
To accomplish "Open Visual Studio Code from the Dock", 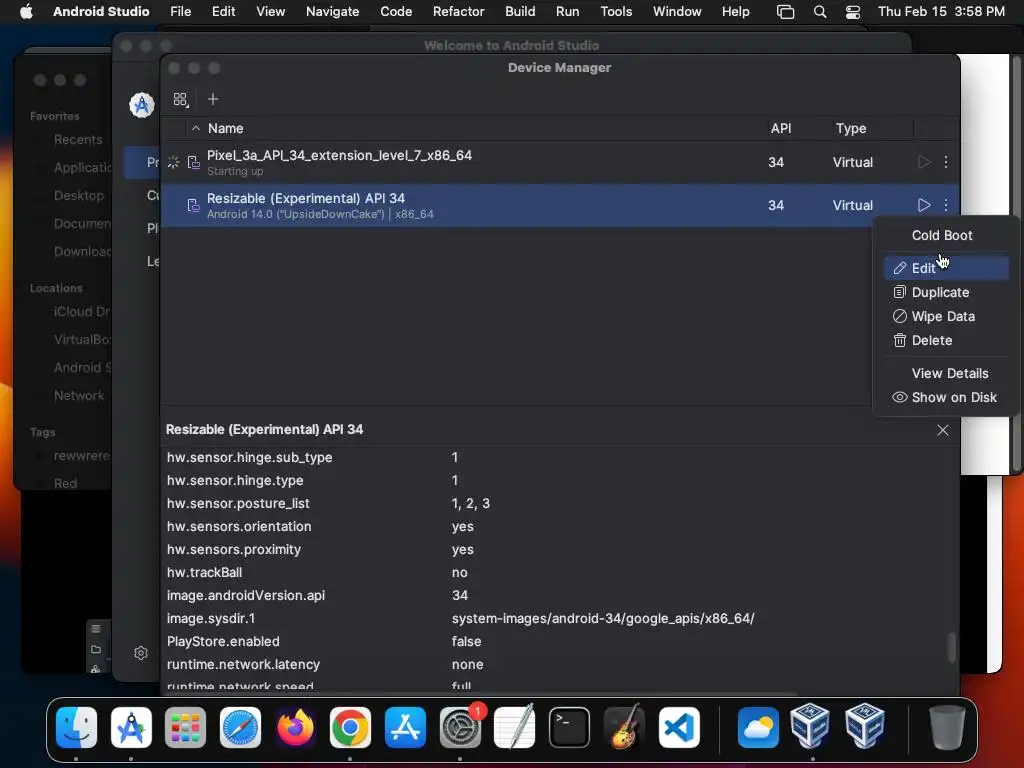I will coord(679,727).
